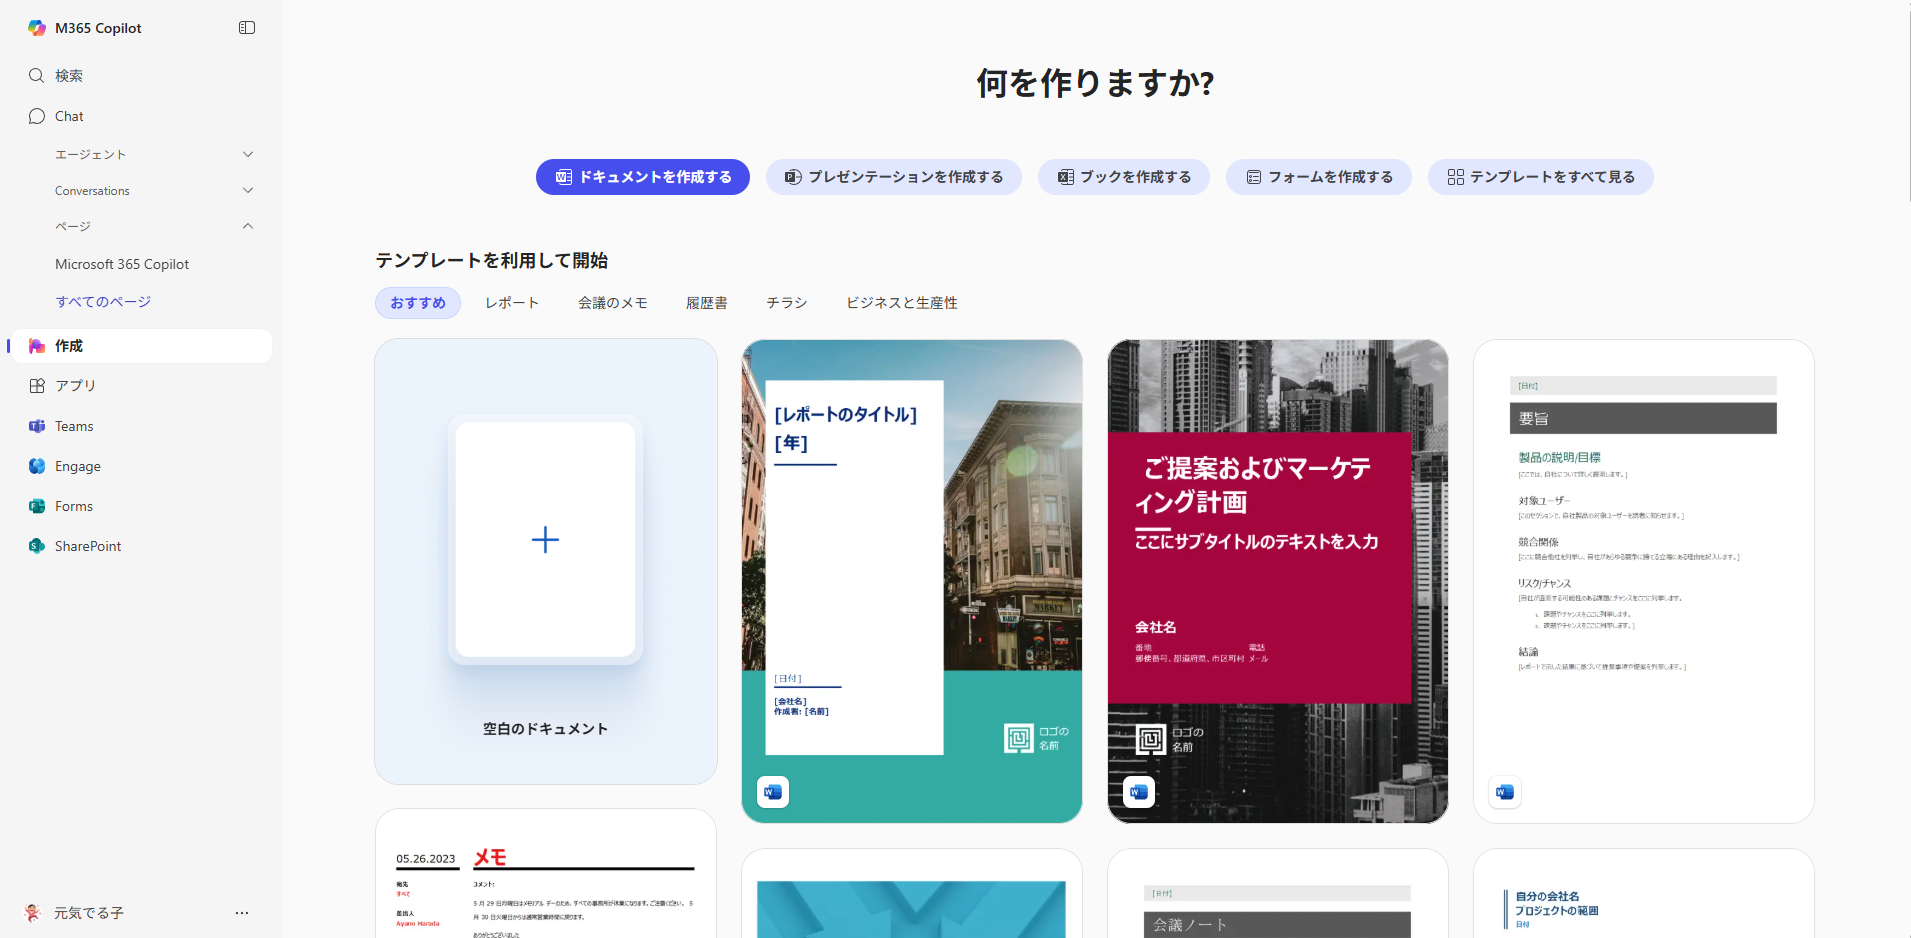Screen dimensions: 1911x938
Task: Open Engage from the sidebar icon
Action: coord(37,466)
